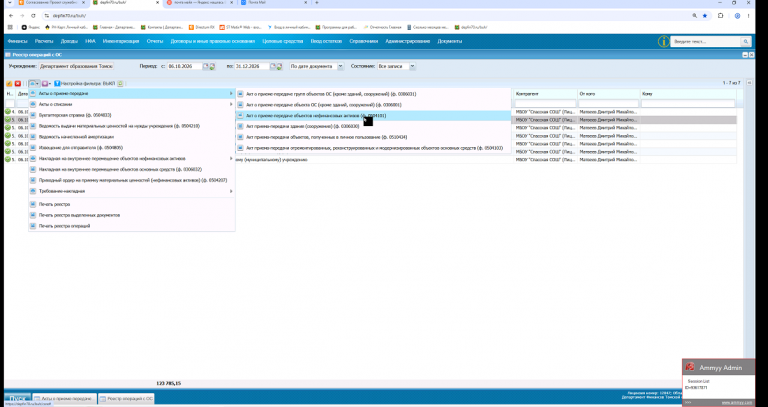Viewport: 768px width, 407px height.
Task: Choose 'Акт о приеме-передаче групп объектов ОС'
Action: tap(374, 94)
